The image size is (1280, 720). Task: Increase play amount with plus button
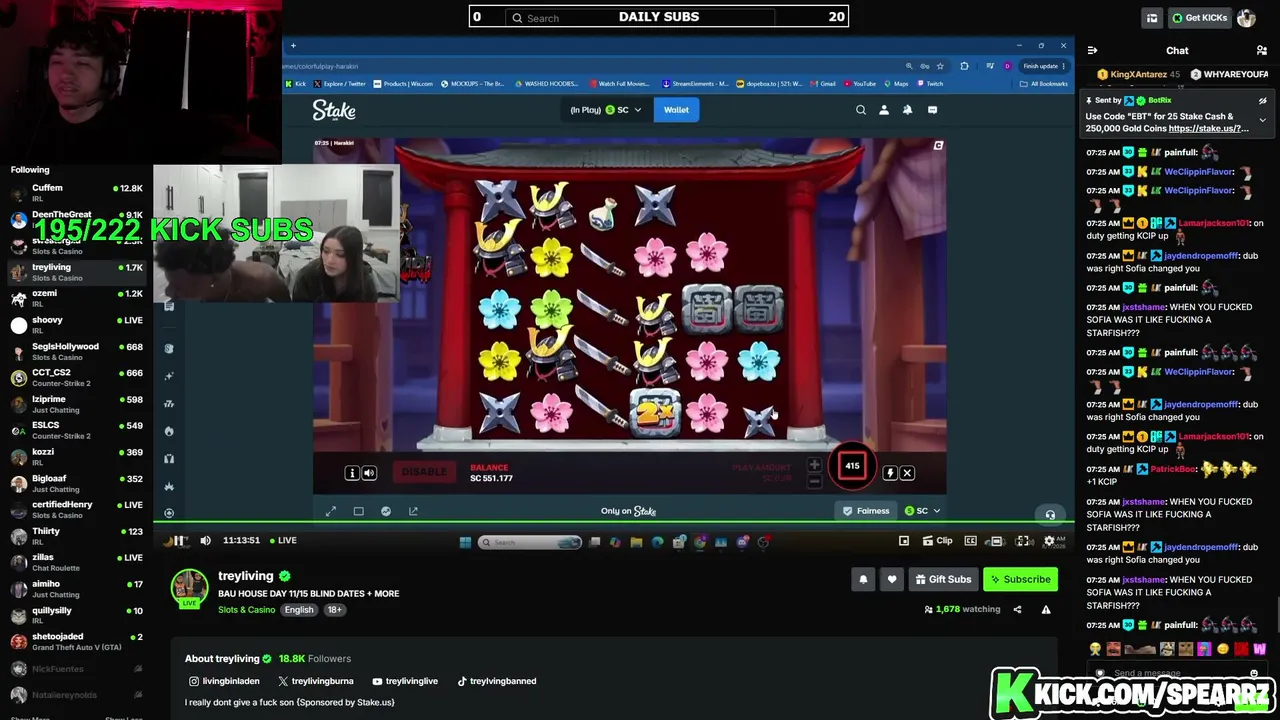(814, 464)
